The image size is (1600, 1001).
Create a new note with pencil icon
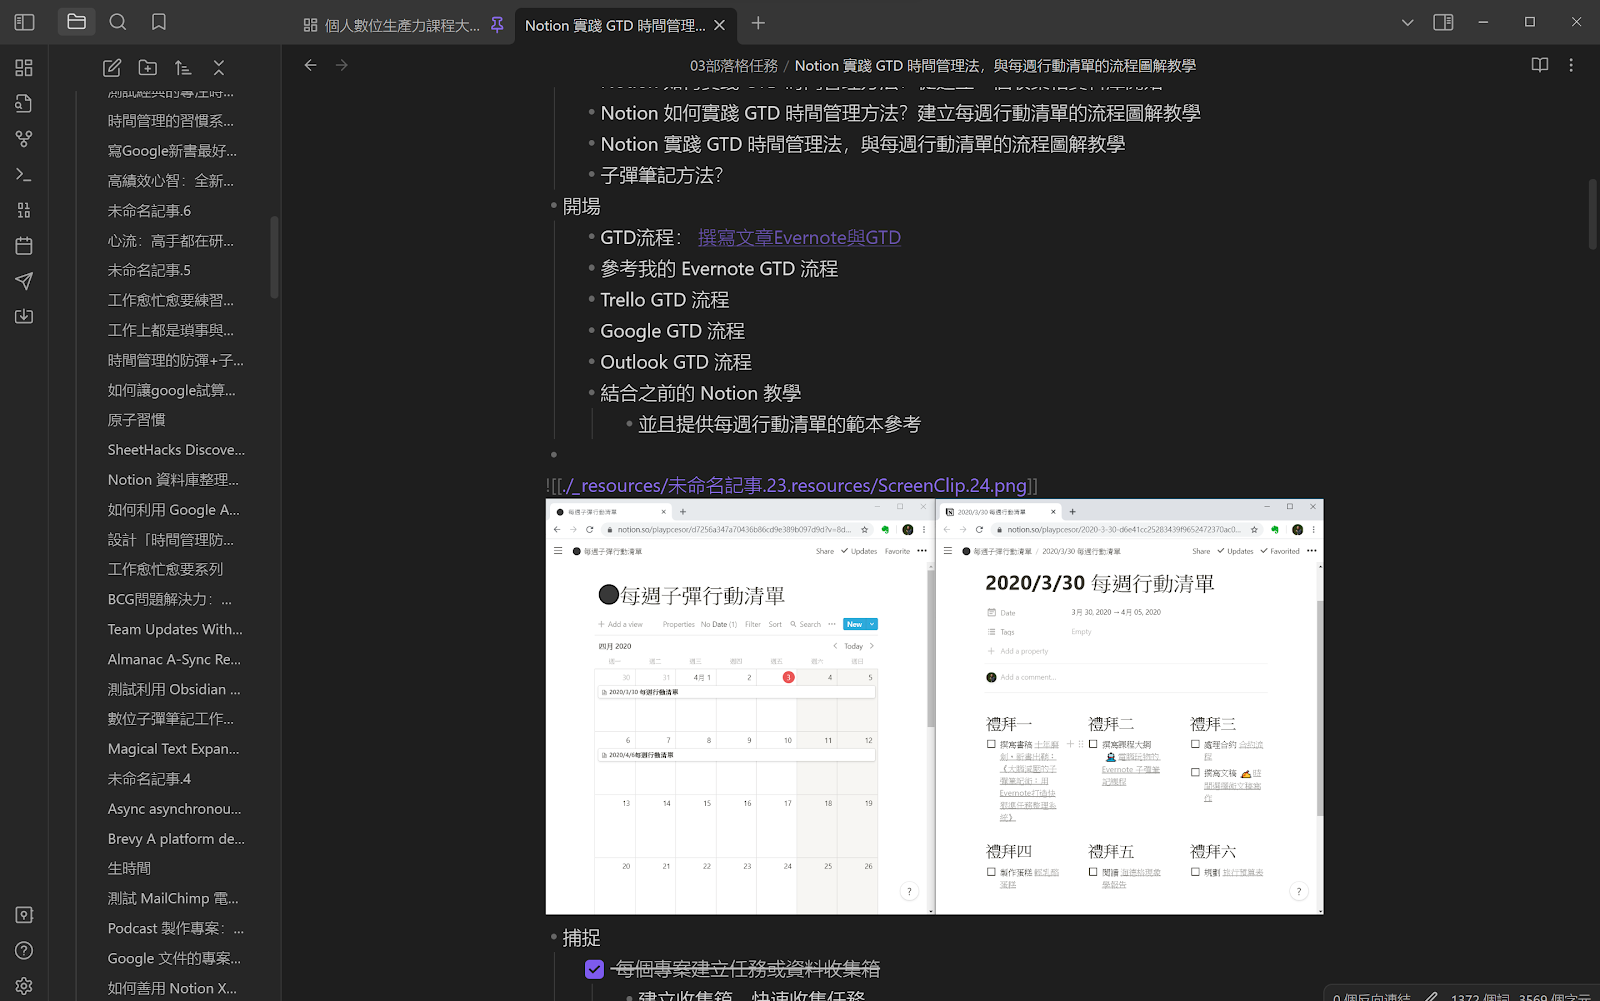(x=112, y=67)
